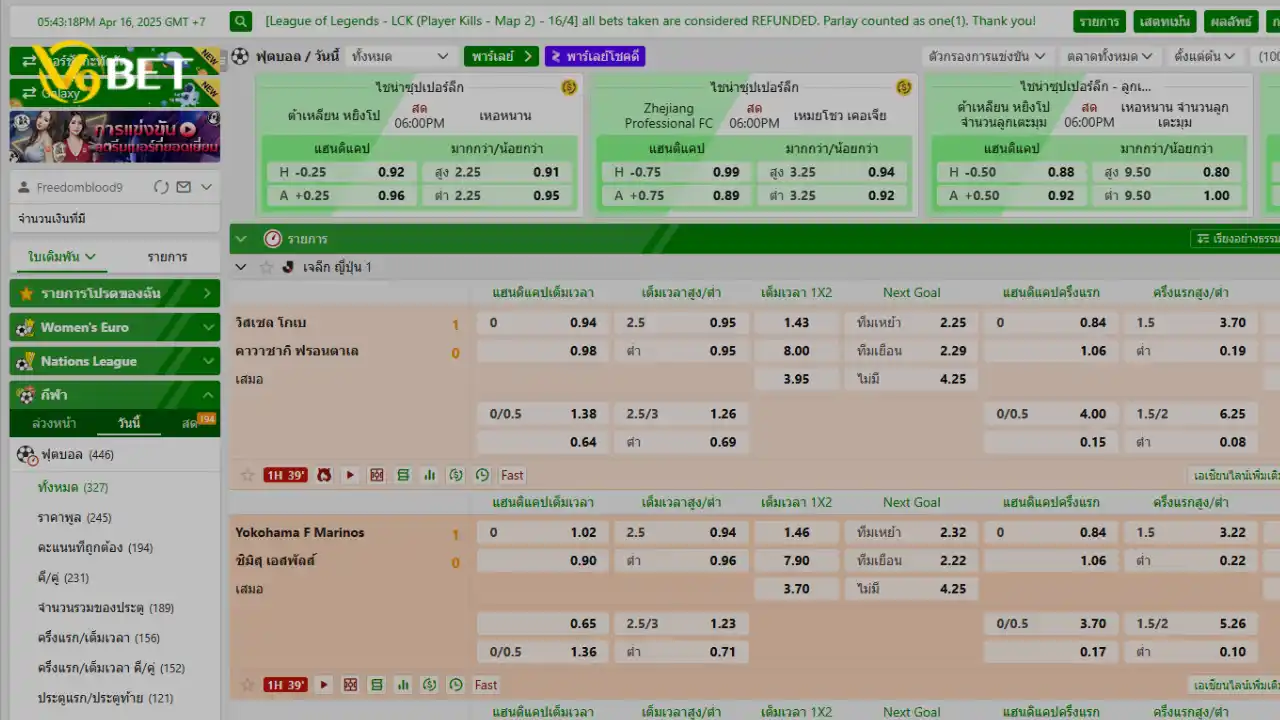
Task: Collapse the เจลีก ญี่ปุ่น 1 league section
Action: click(240, 267)
